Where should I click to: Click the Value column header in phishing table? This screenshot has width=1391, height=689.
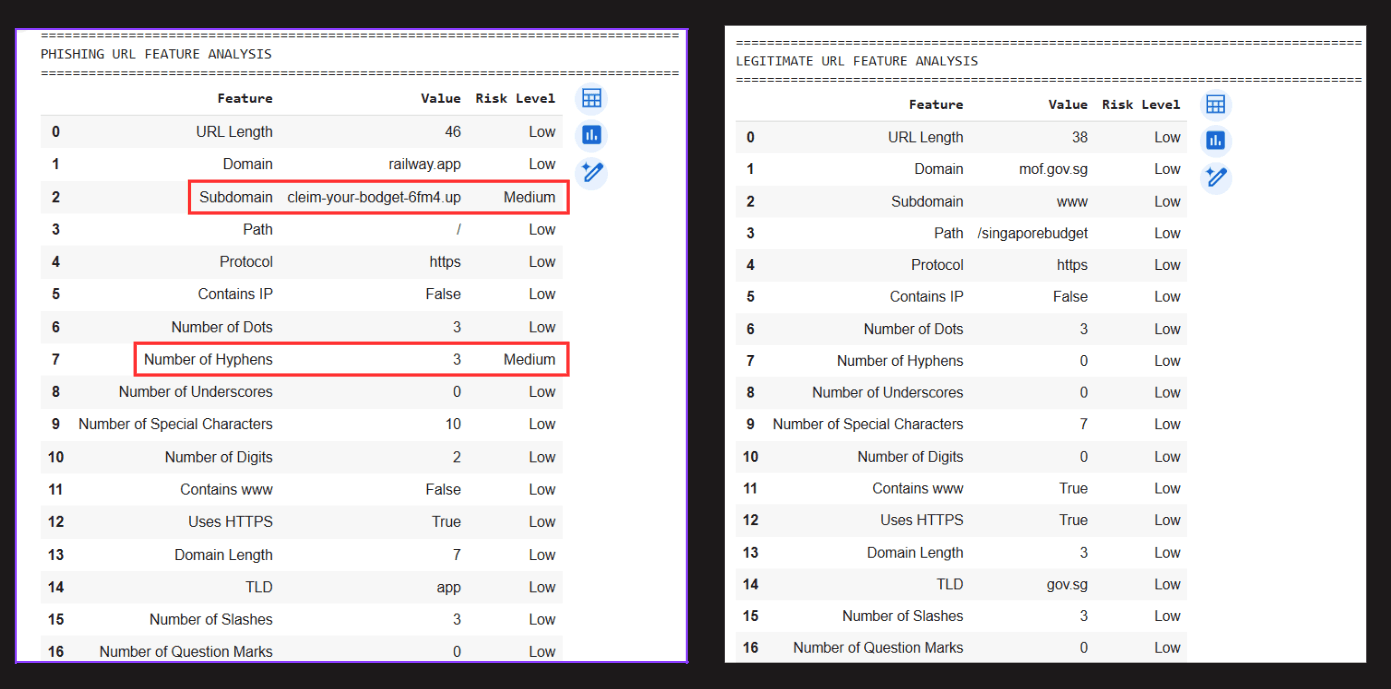point(441,98)
